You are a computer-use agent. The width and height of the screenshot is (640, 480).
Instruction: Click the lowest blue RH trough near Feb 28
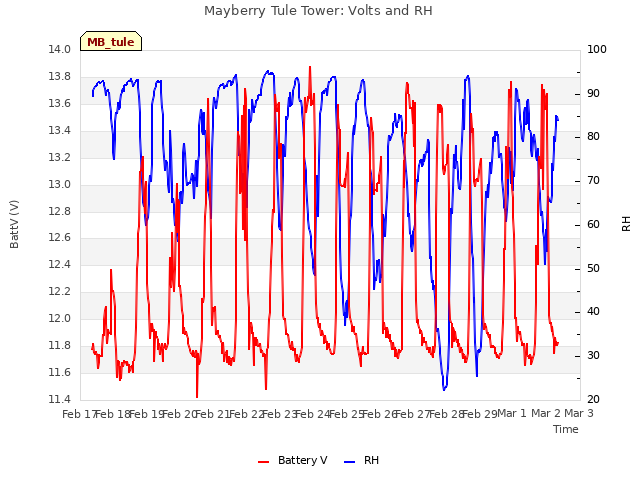tap(444, 389)
